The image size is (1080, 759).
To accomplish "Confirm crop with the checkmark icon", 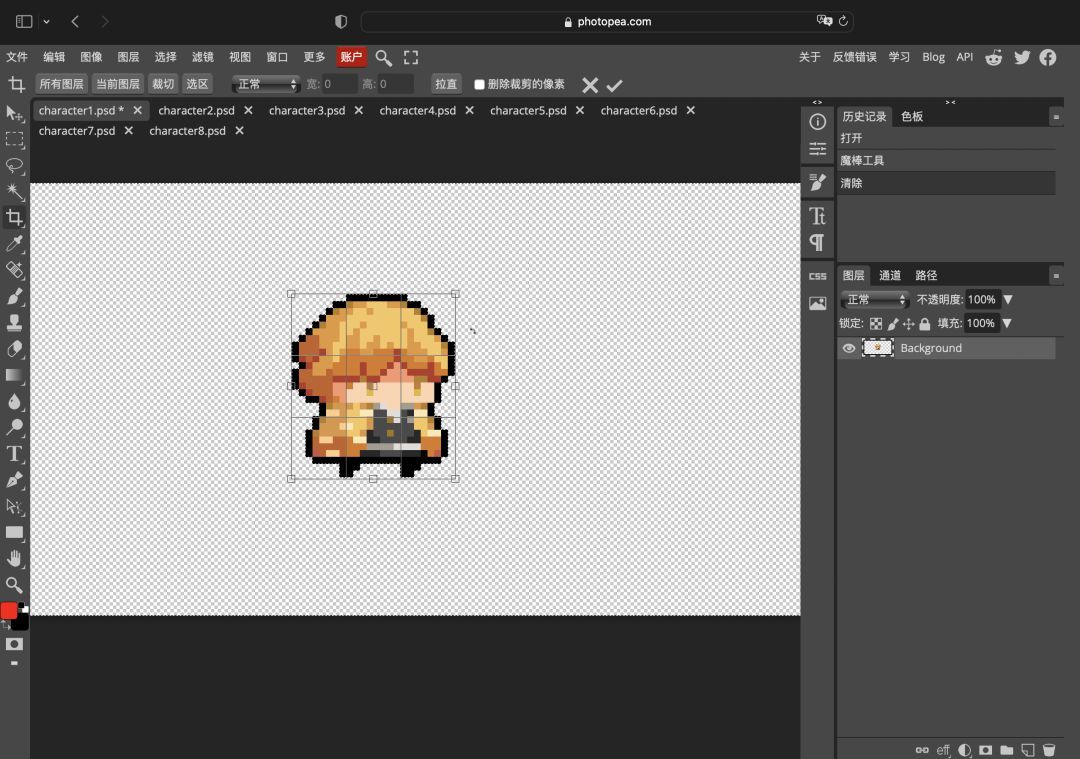I will pyautogui.click(x=614, y=85).
